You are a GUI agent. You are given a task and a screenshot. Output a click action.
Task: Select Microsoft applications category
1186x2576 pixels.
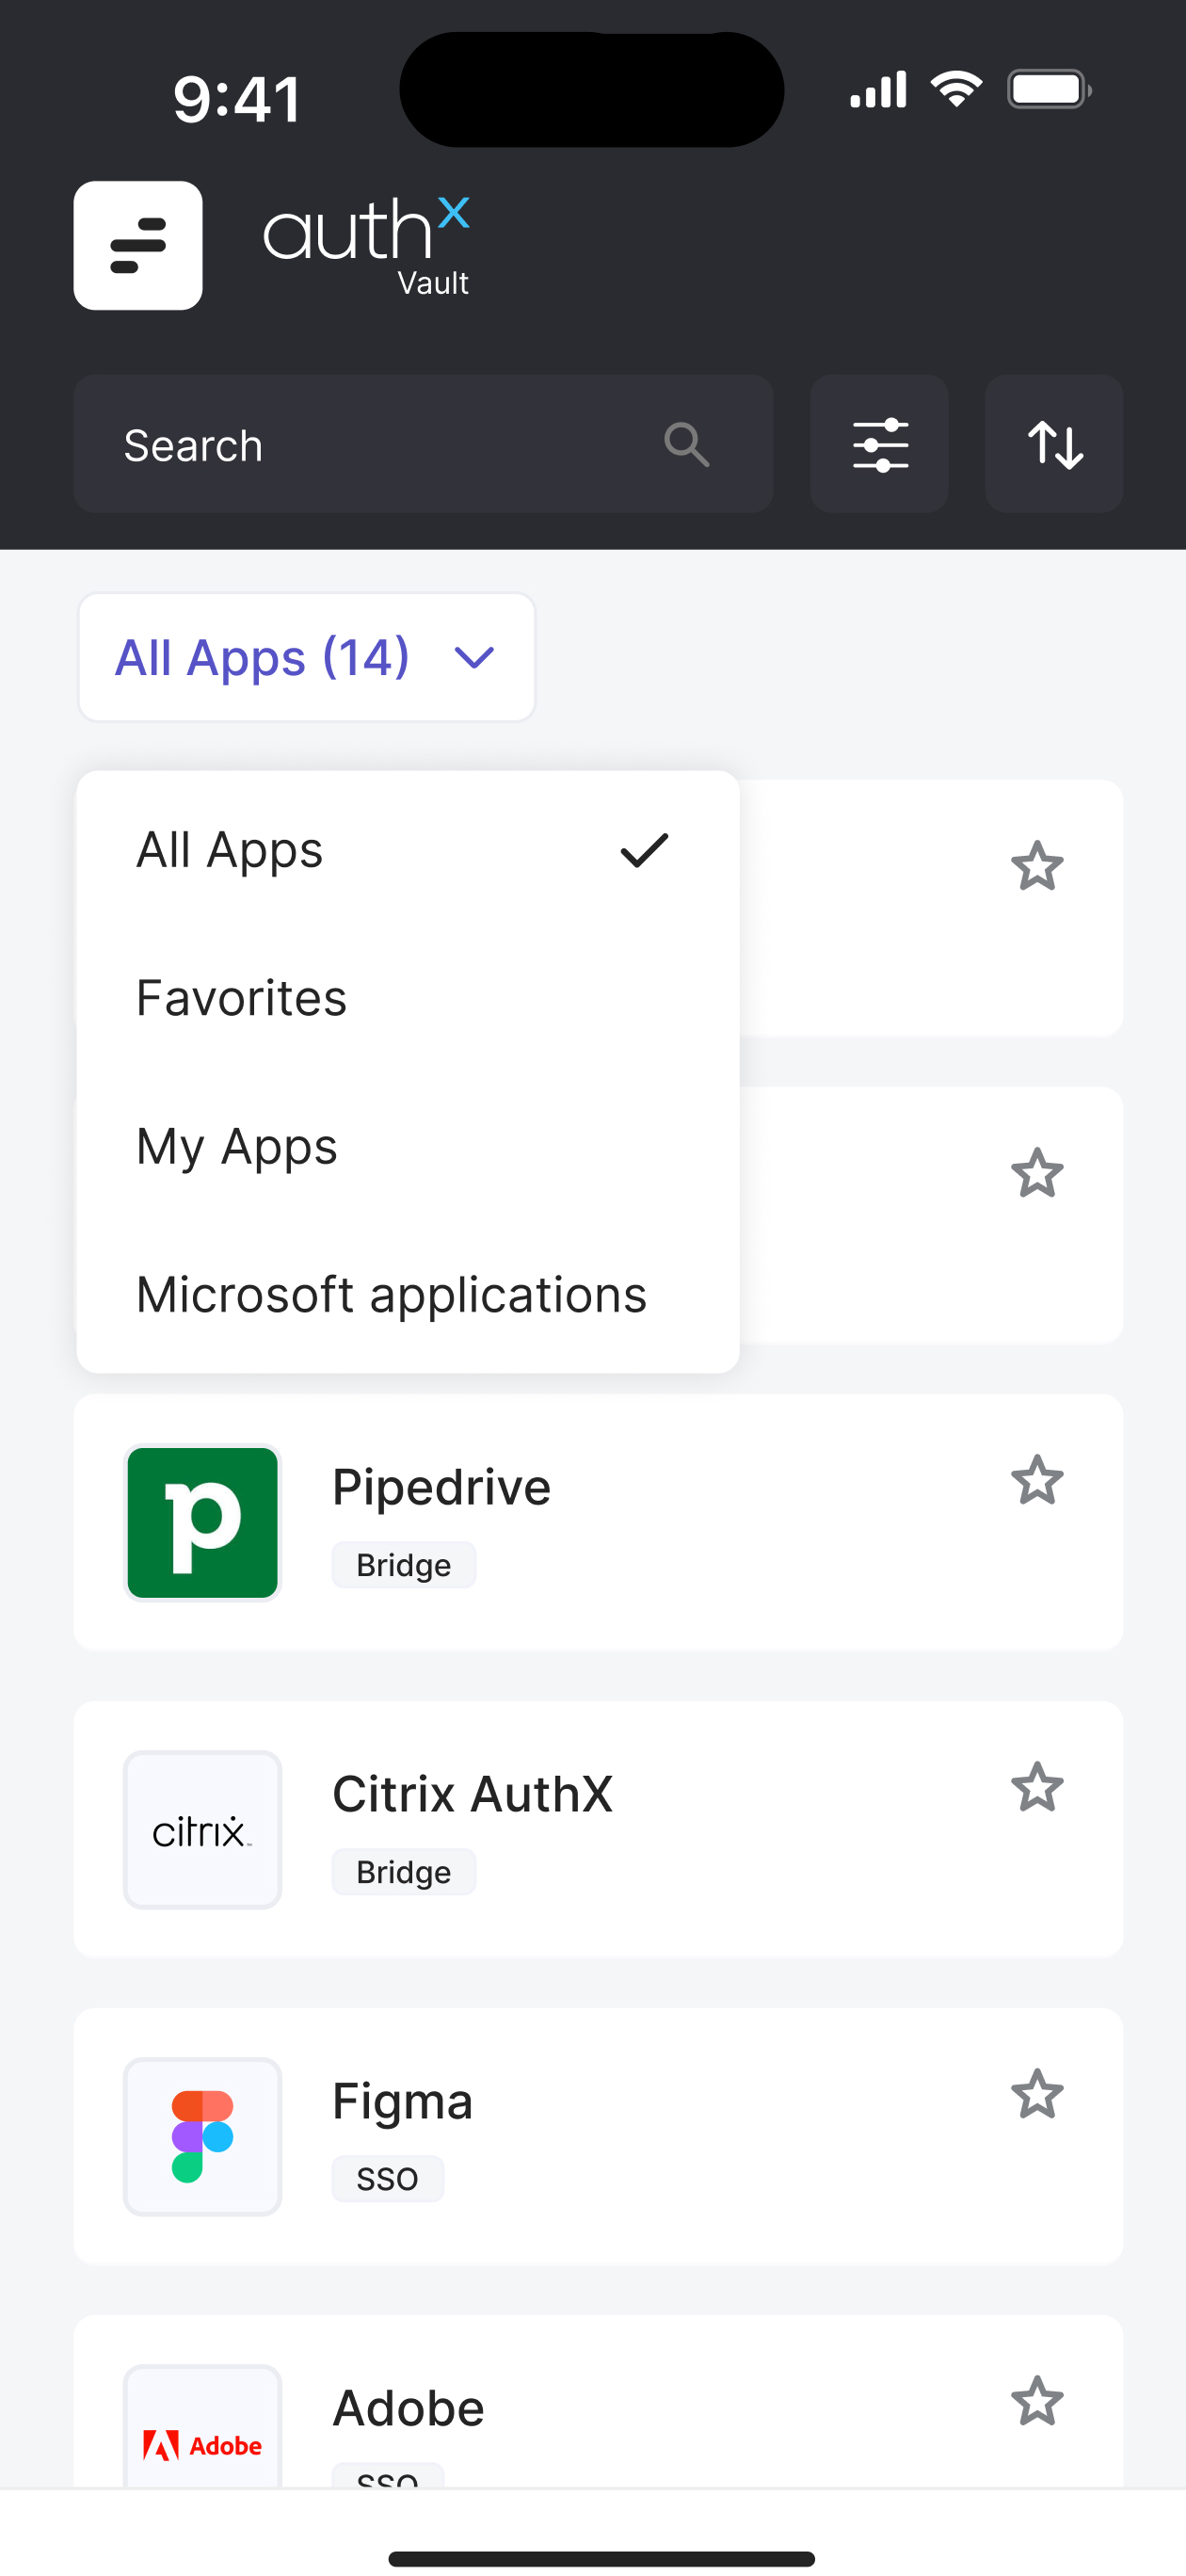click(408, 1294)
